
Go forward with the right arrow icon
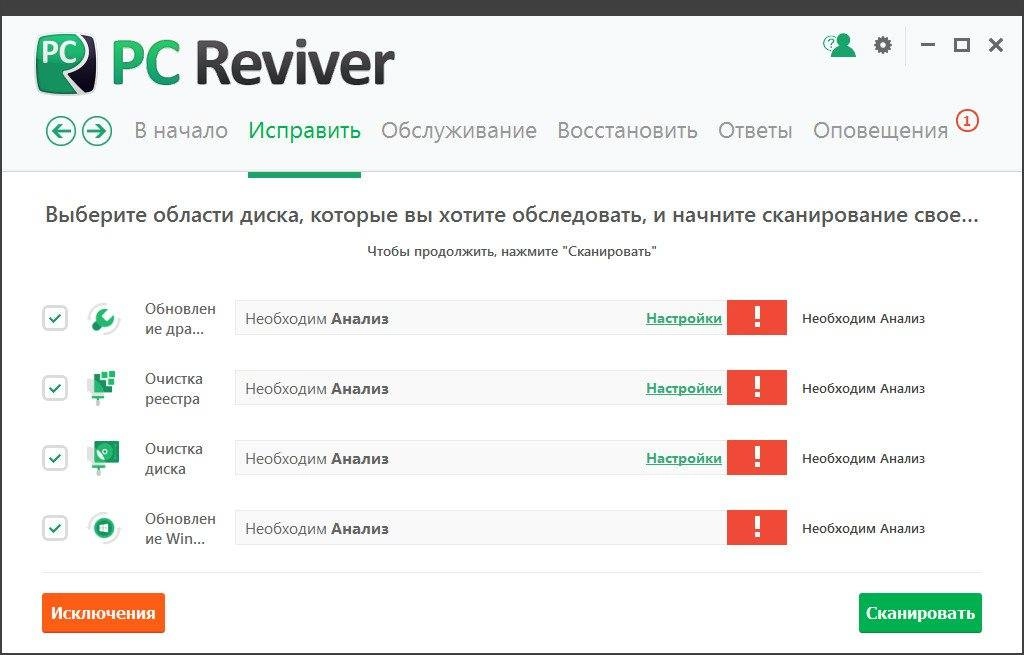[x=97, y=131]
